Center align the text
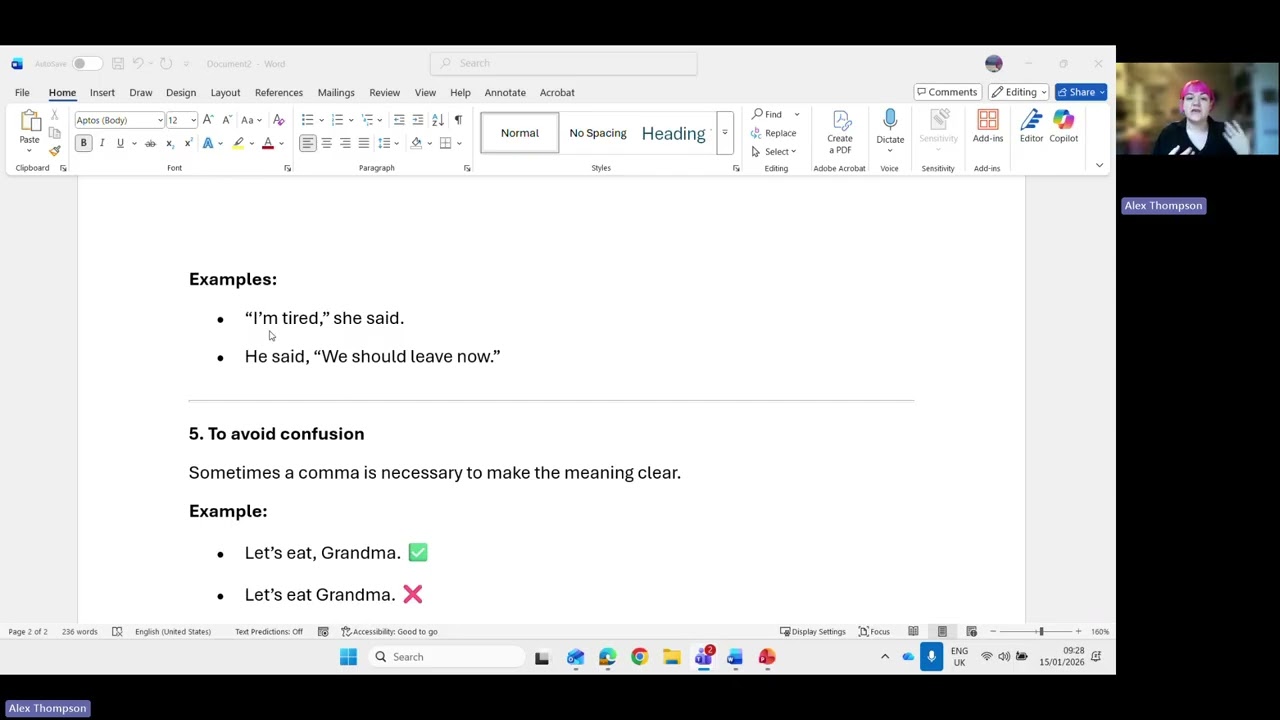Viewport: 1280px width, 720px height. pos(326,143)
